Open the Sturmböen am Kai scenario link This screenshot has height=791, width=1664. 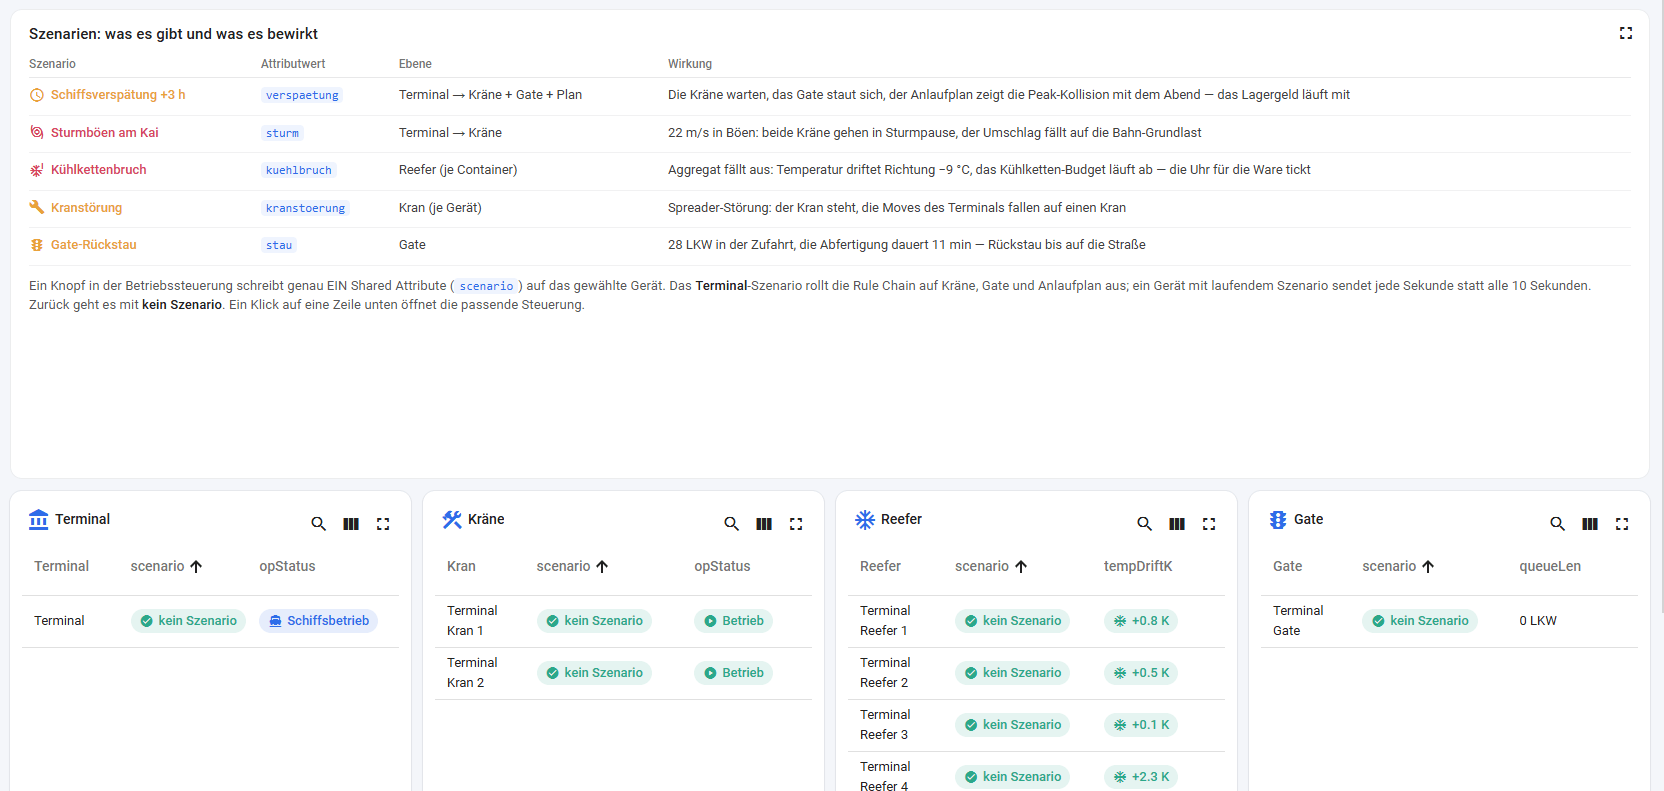105,132
